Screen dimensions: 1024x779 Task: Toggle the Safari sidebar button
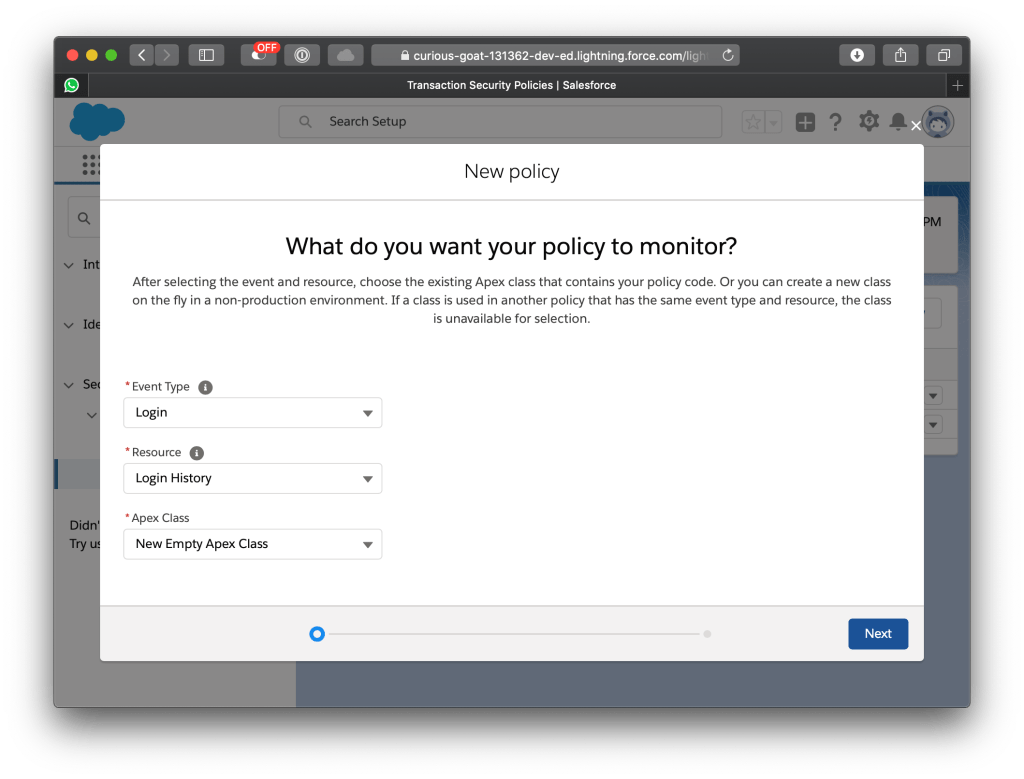click(206, 55)
